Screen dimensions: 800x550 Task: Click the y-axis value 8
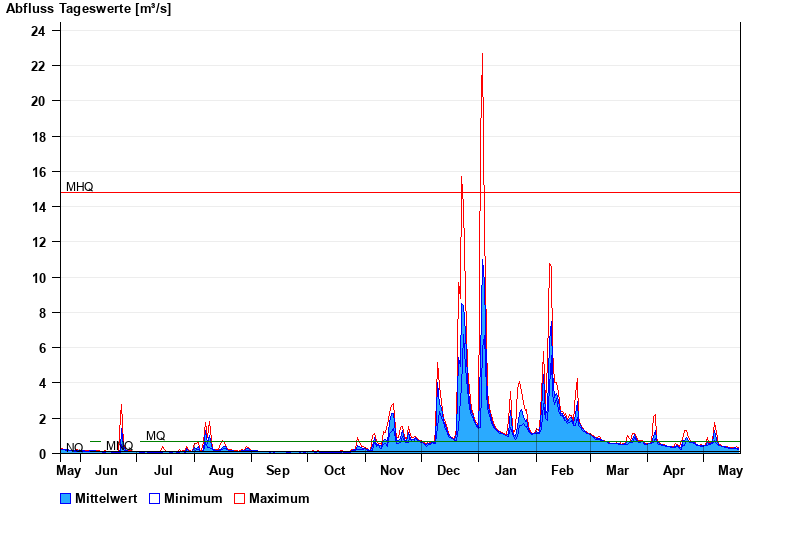click(42, 313)
